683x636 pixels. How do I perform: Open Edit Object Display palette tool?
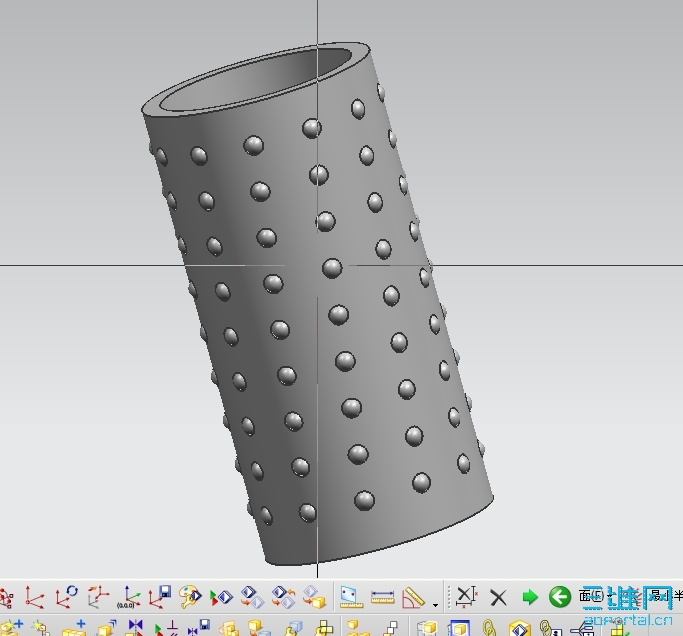191,597
